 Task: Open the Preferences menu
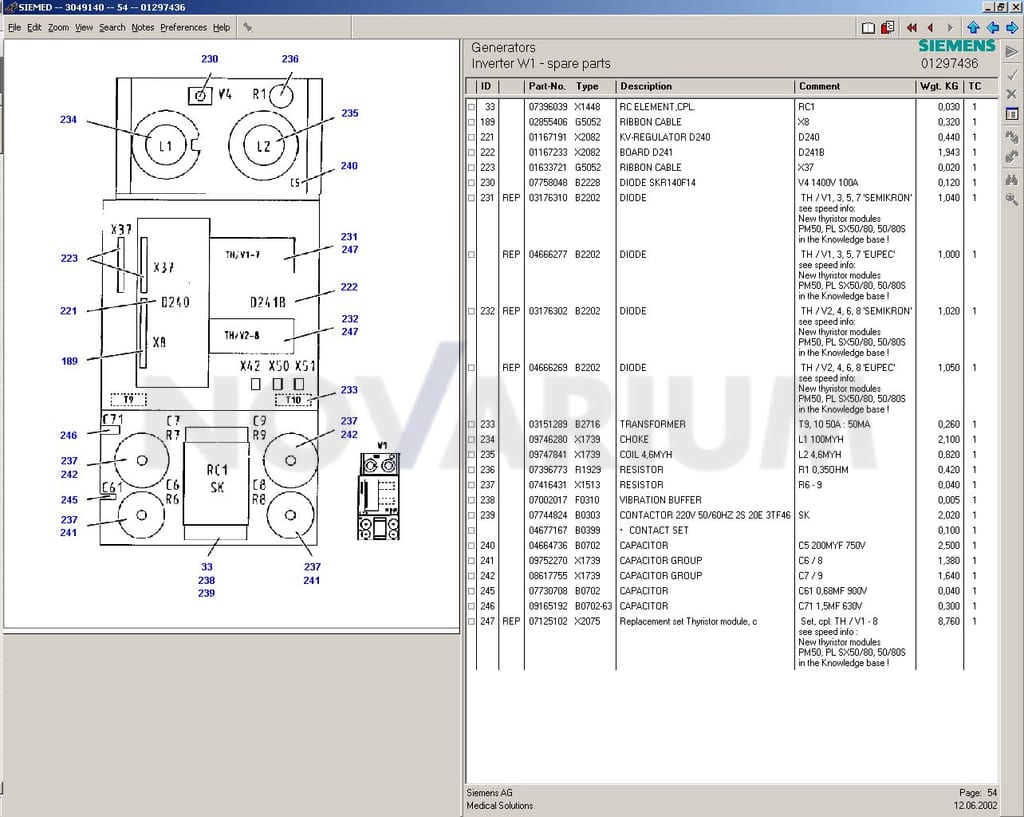click(x=184, y=27)
